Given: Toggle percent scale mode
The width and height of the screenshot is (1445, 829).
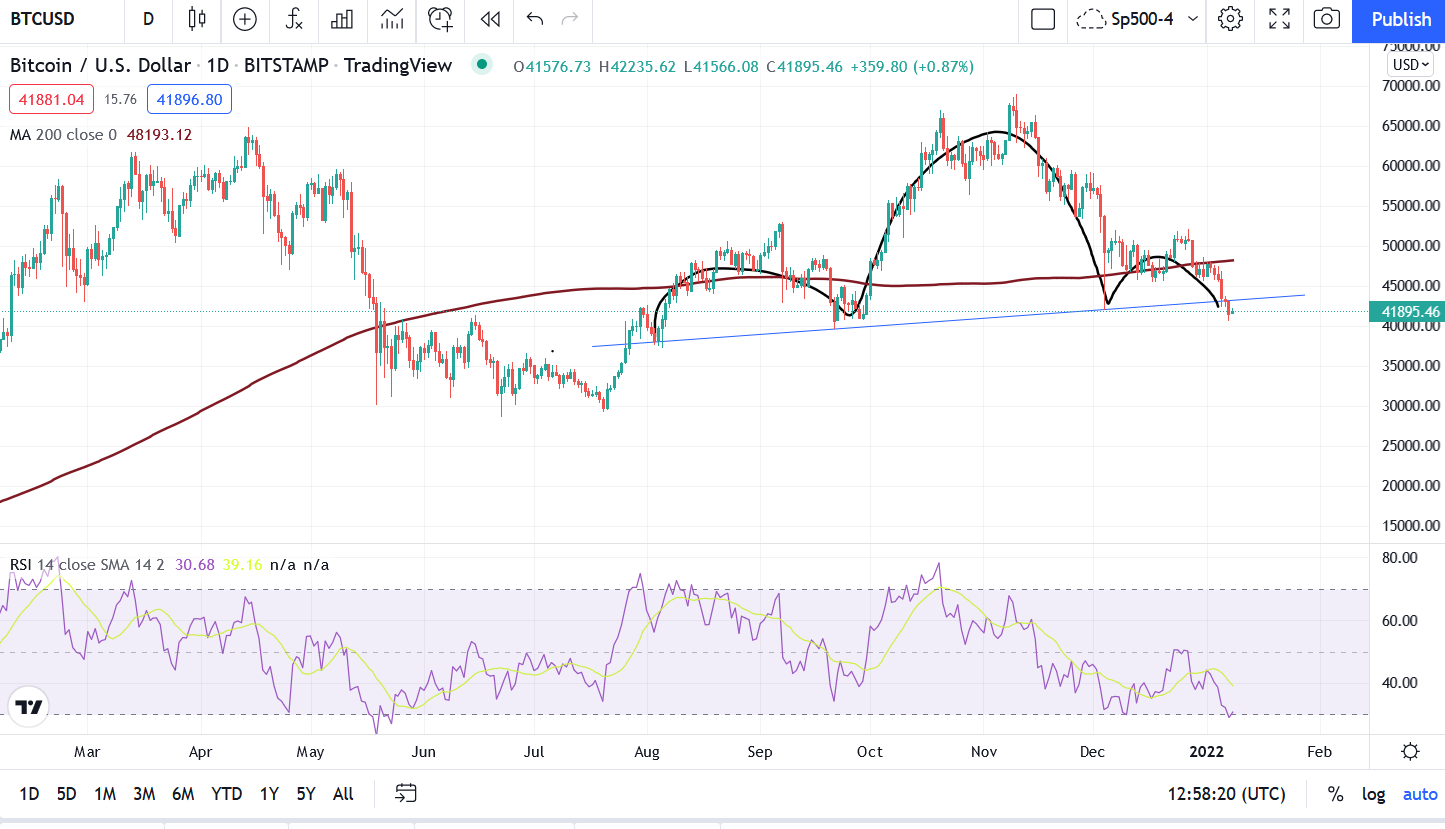Looking at the screenshot, I should click(1335, 794).
